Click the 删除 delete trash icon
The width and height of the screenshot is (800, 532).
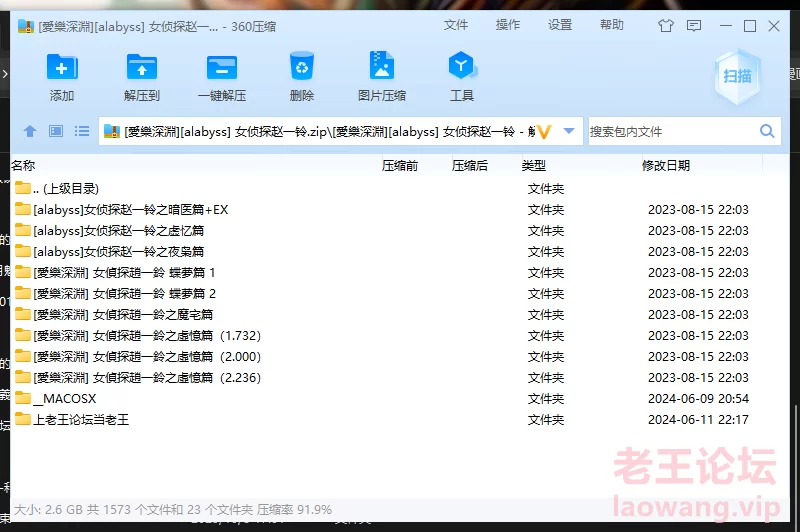pos(302,66)
